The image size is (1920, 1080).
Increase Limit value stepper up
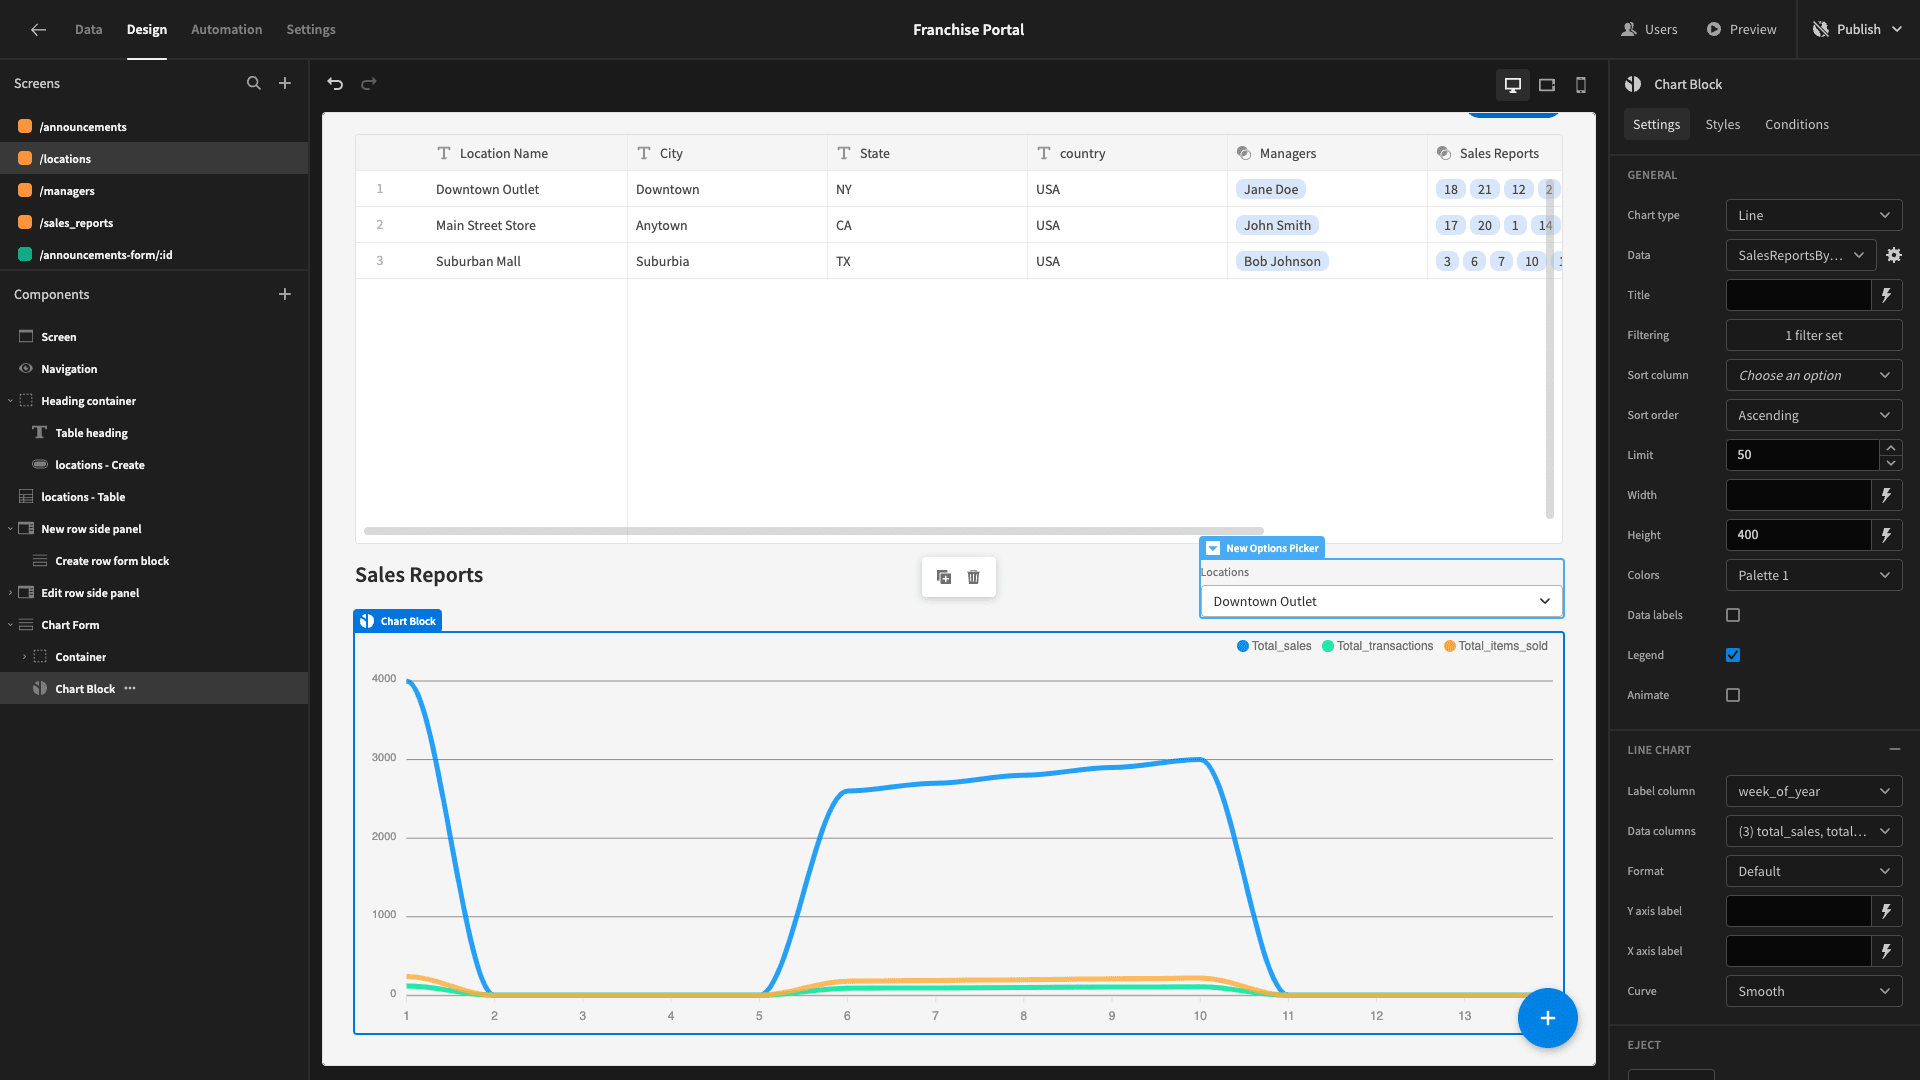click(1890, 447)
